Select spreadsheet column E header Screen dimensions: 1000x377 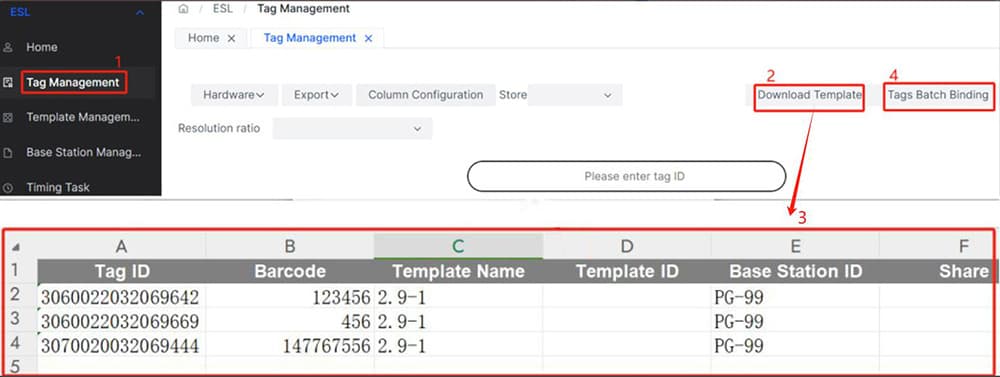795,246
